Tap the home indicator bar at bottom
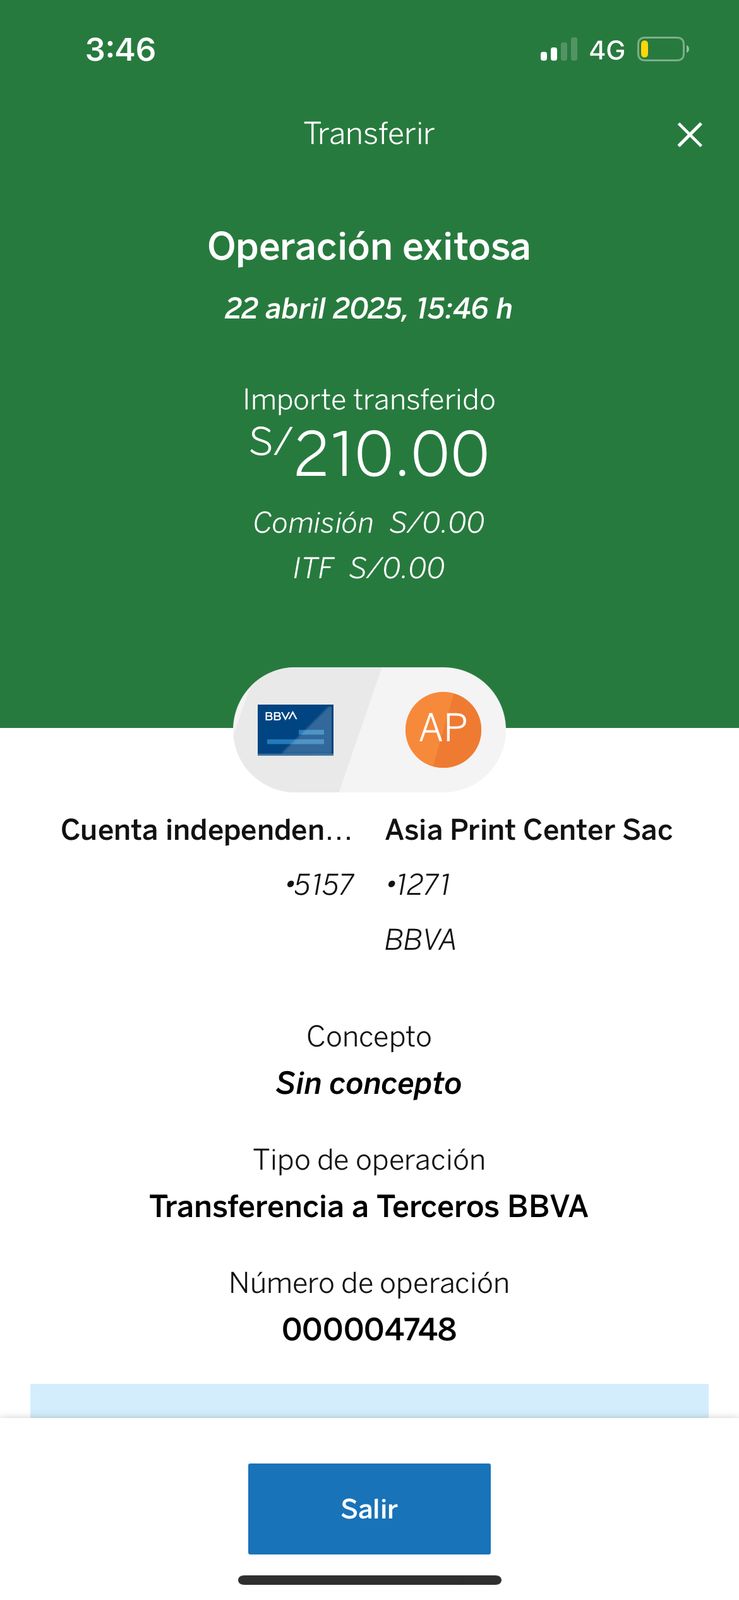739x1600 pixels. click(369, 1580)
